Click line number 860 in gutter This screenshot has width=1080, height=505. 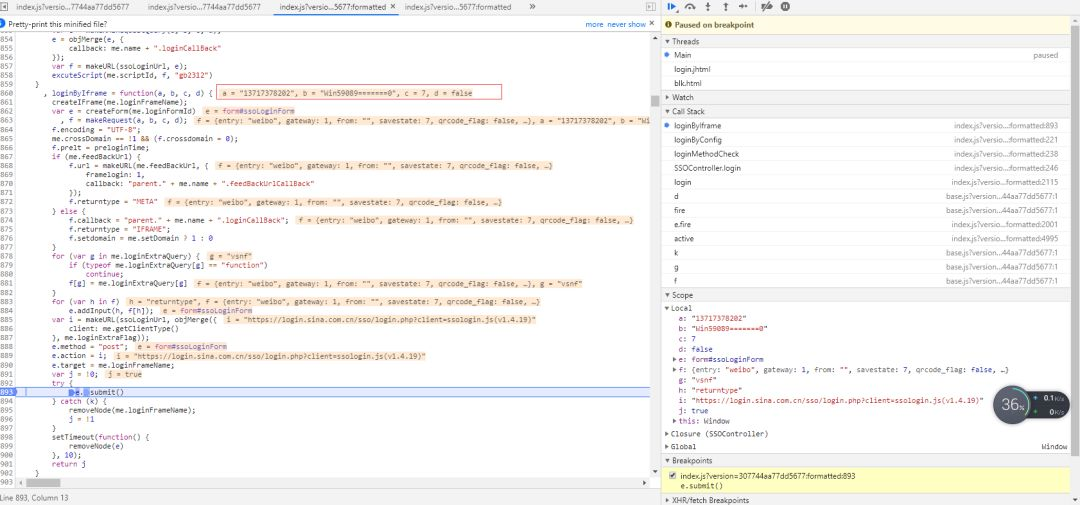click(7, 92)
